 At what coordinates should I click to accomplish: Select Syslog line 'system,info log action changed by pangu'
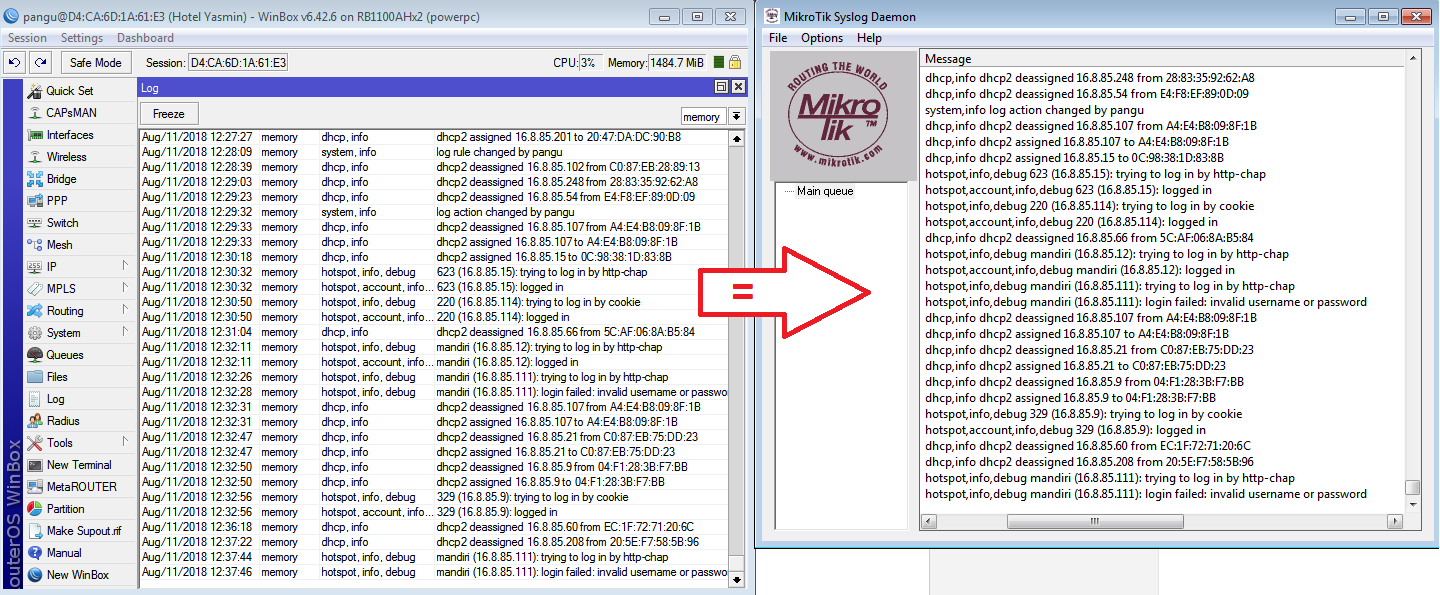(1034, 110)
